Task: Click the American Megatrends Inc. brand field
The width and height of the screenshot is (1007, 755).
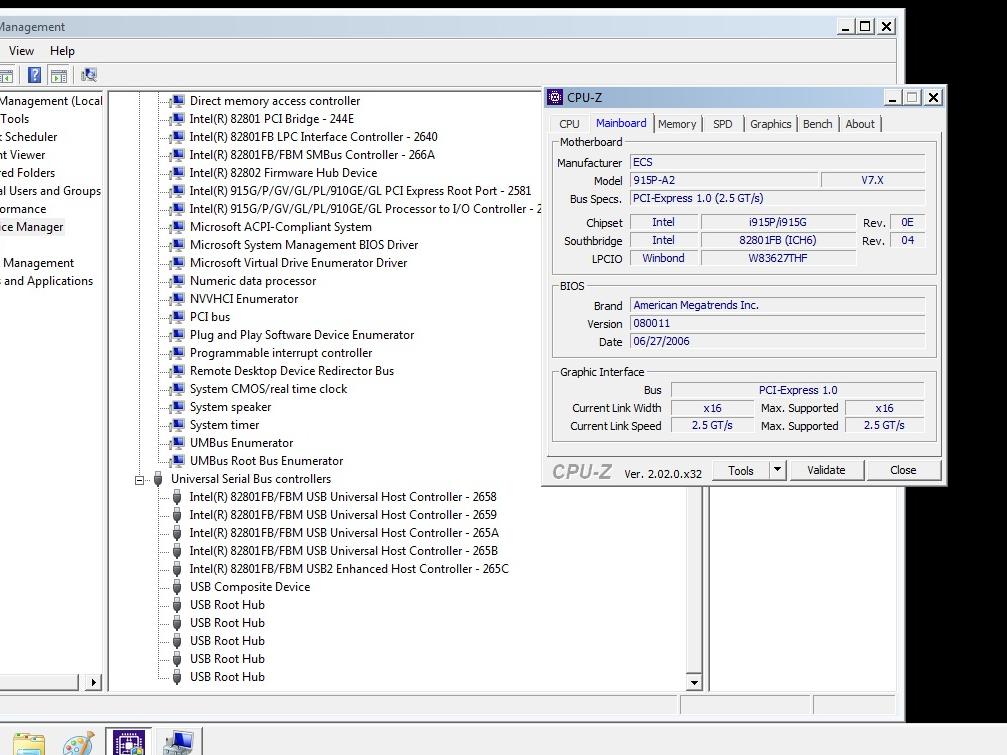Action: (777, 306)
